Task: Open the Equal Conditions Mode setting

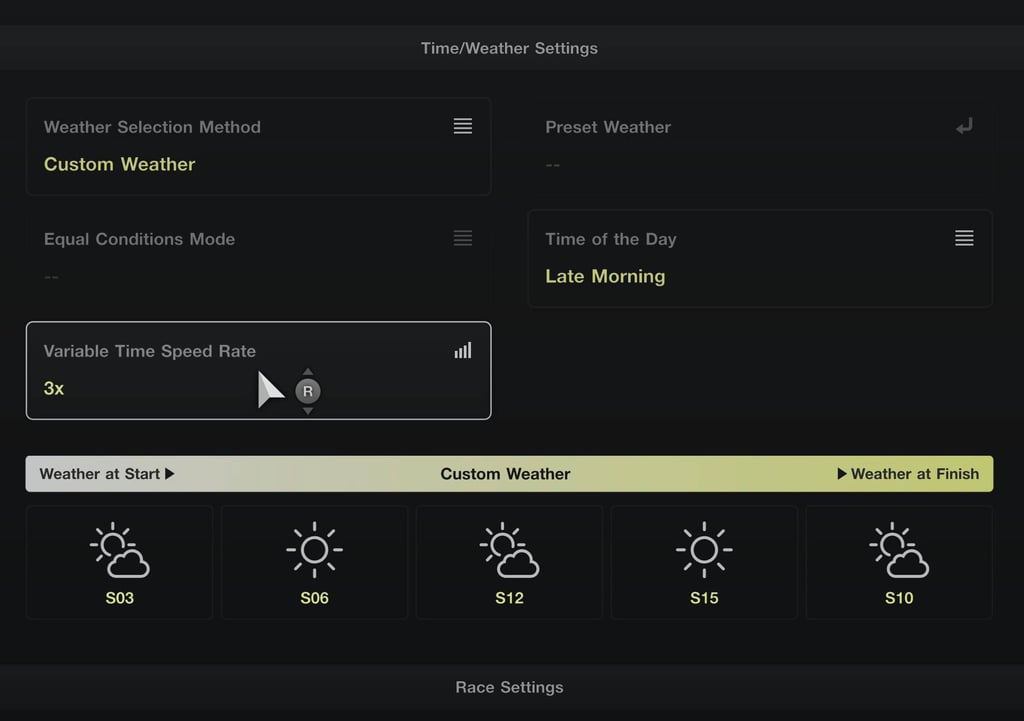Action: 259,259
